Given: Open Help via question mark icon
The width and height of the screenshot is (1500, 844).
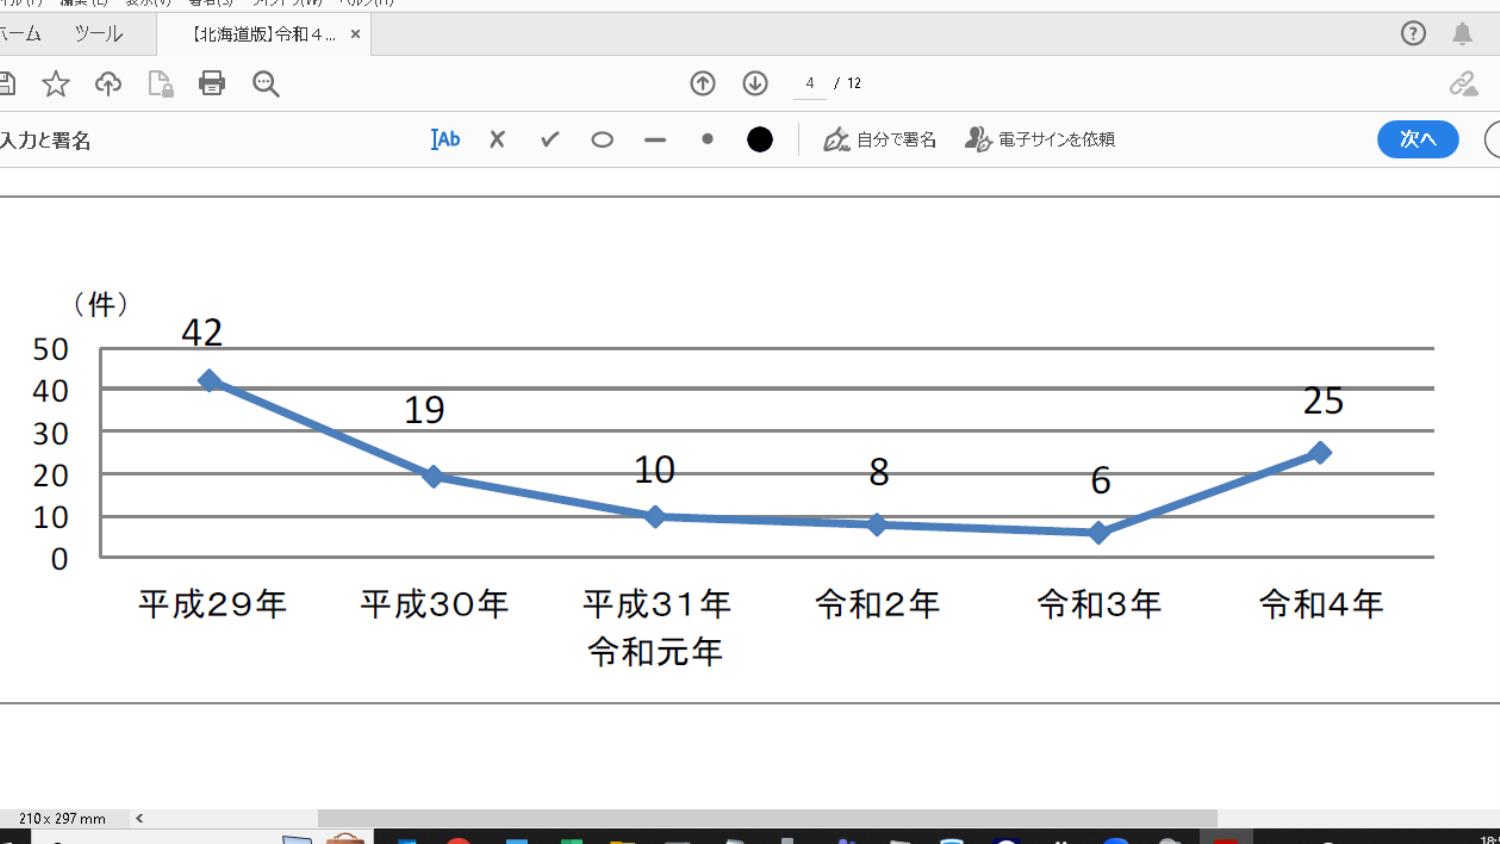Looking at the screenshot, I should 1413,33.
